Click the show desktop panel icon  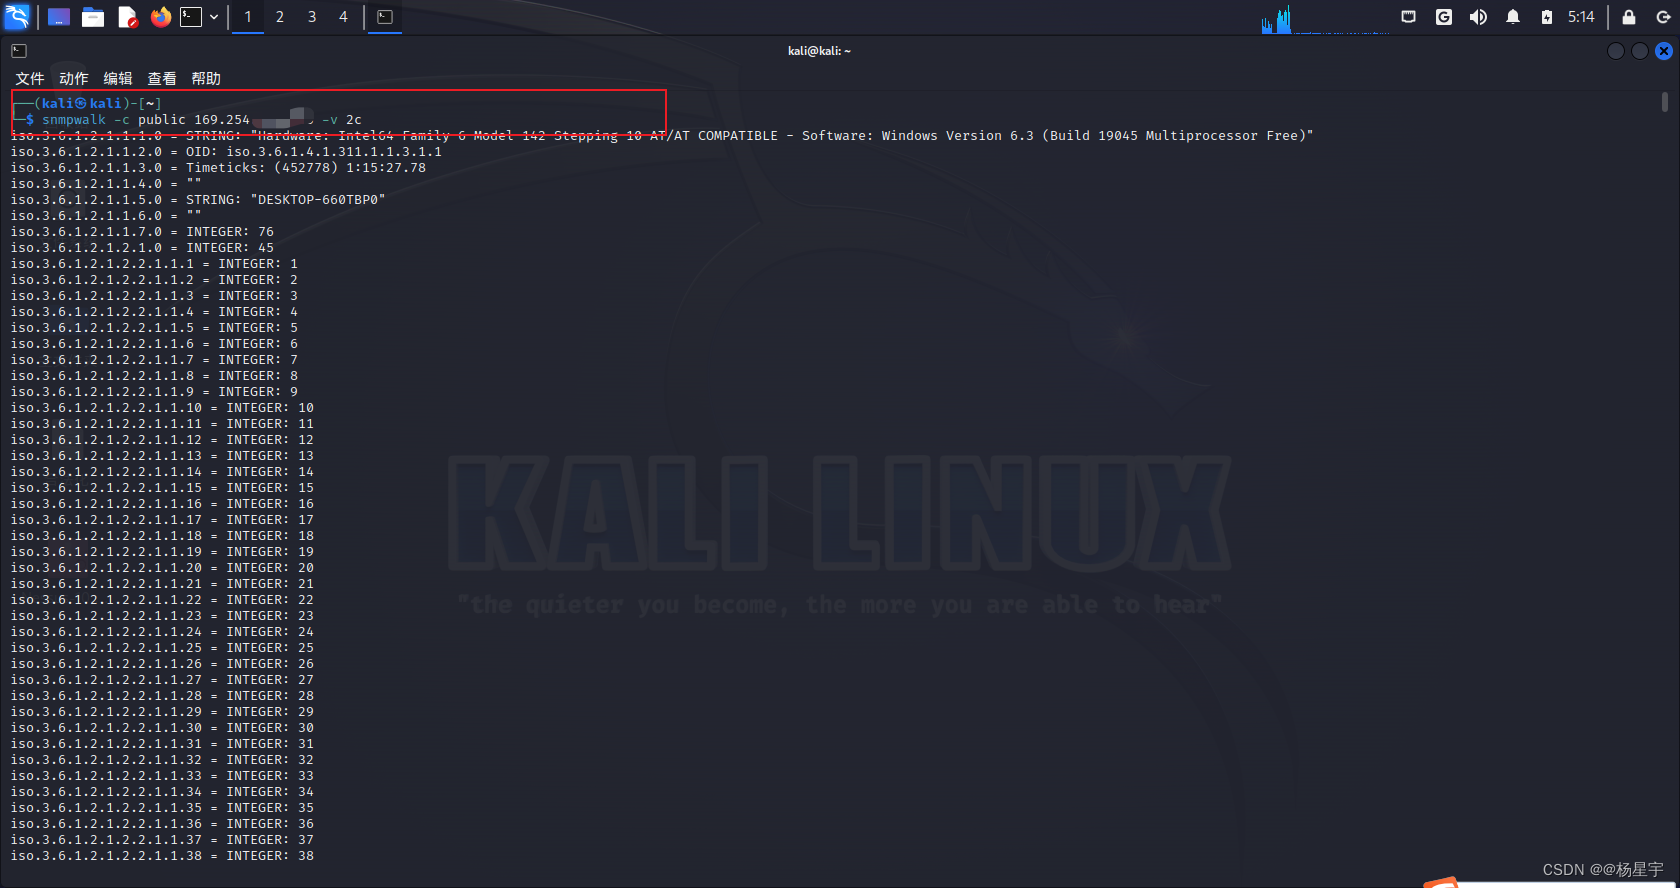click(x=59, y=17)
